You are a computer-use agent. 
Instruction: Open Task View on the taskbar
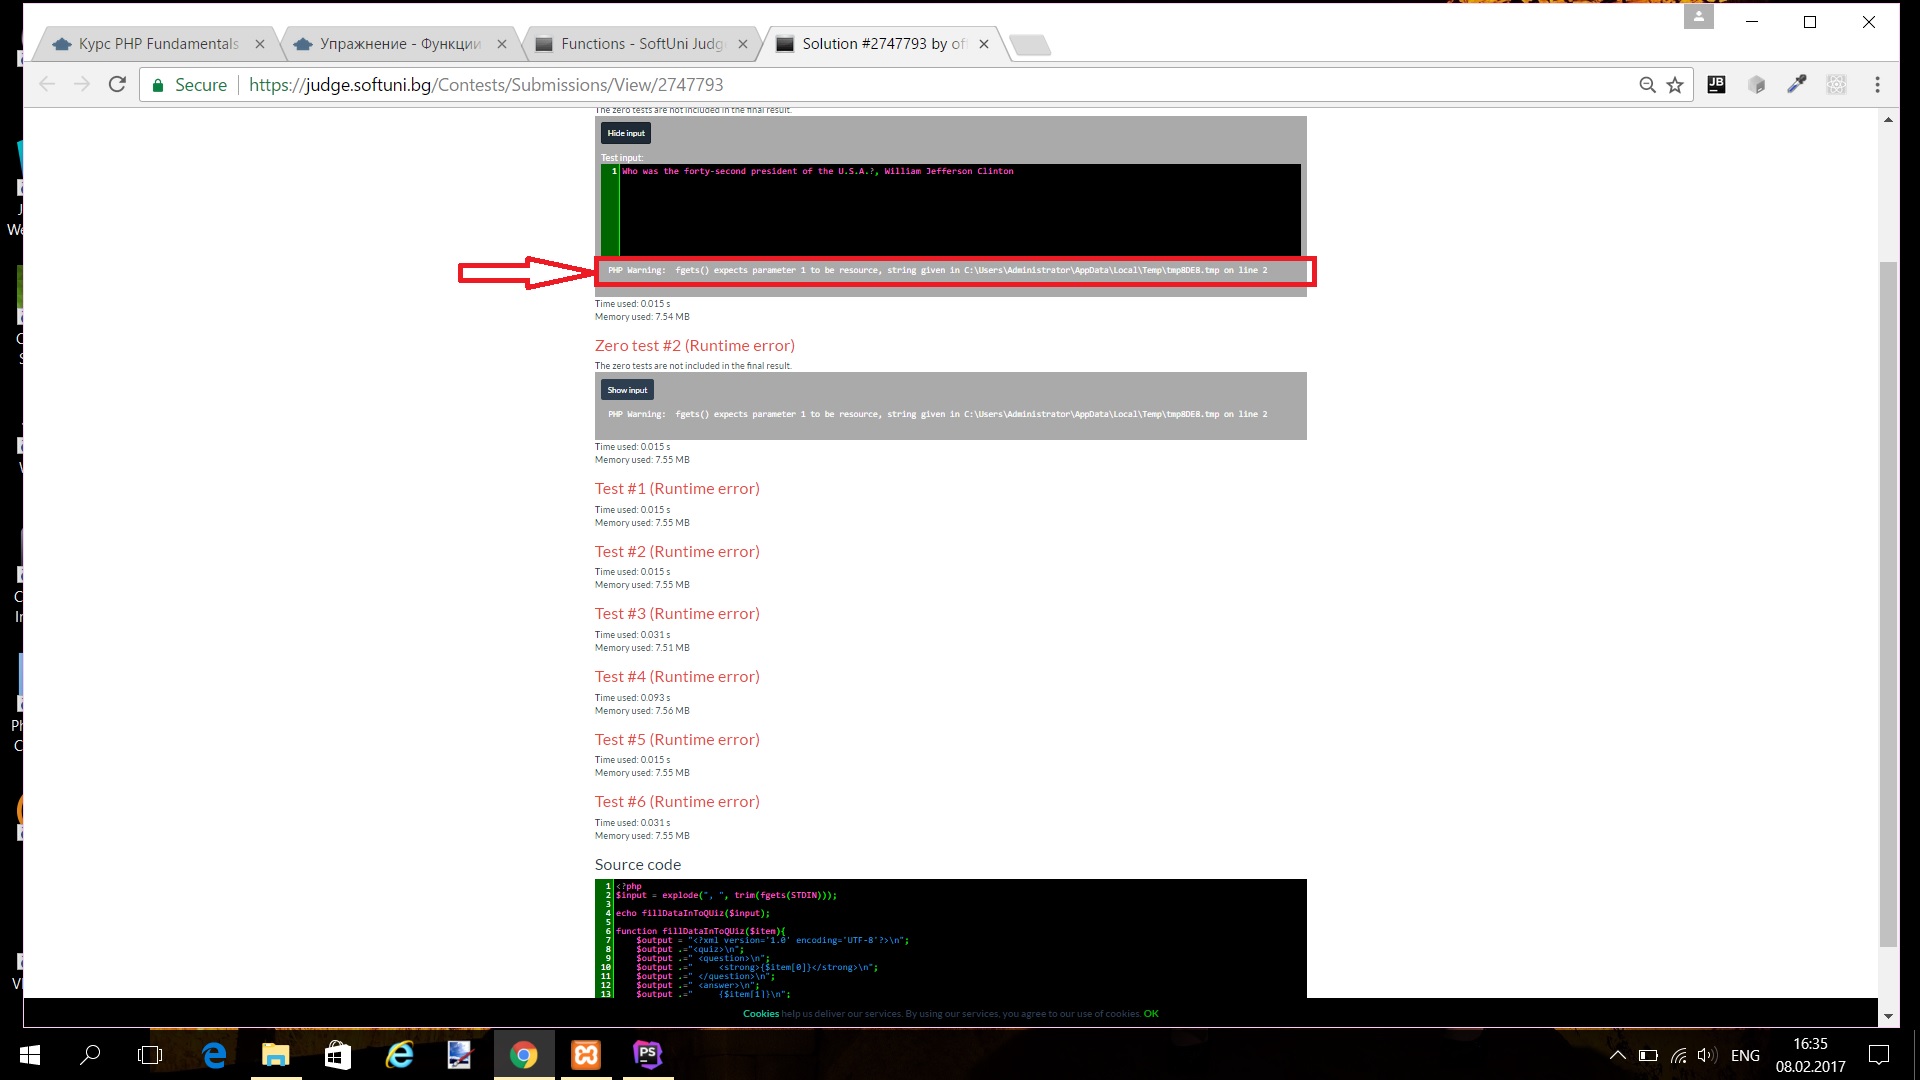coord(150,1055)
